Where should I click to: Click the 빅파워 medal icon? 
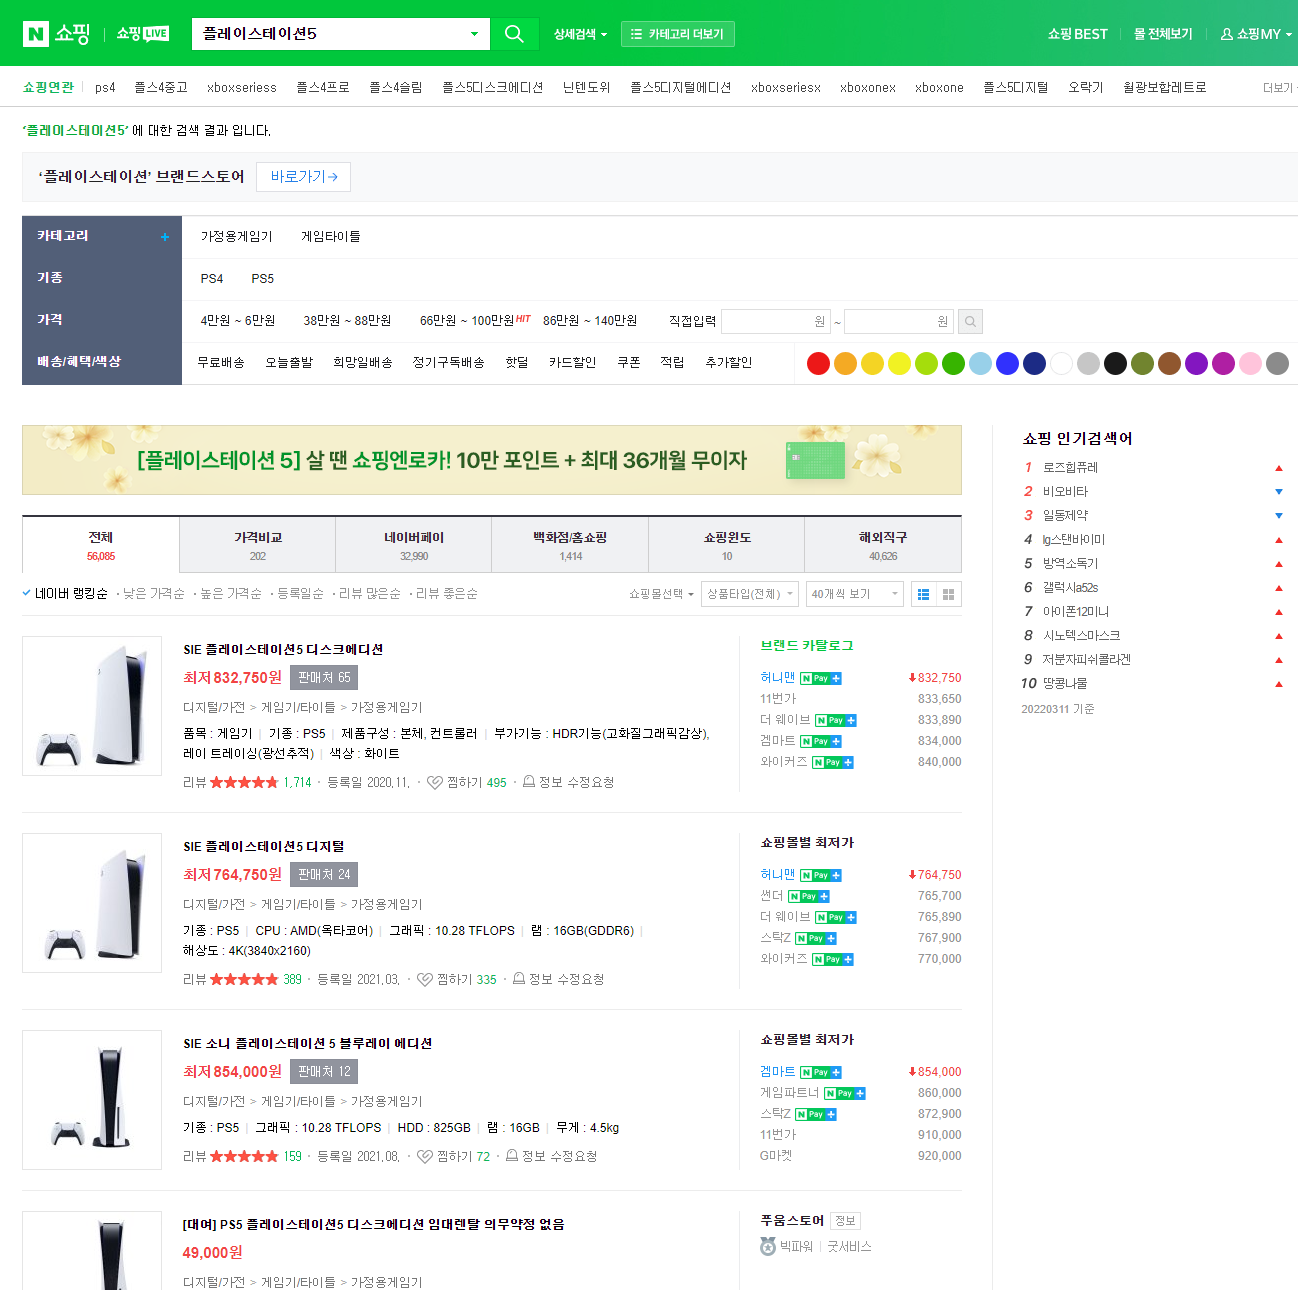(768, 1247)
